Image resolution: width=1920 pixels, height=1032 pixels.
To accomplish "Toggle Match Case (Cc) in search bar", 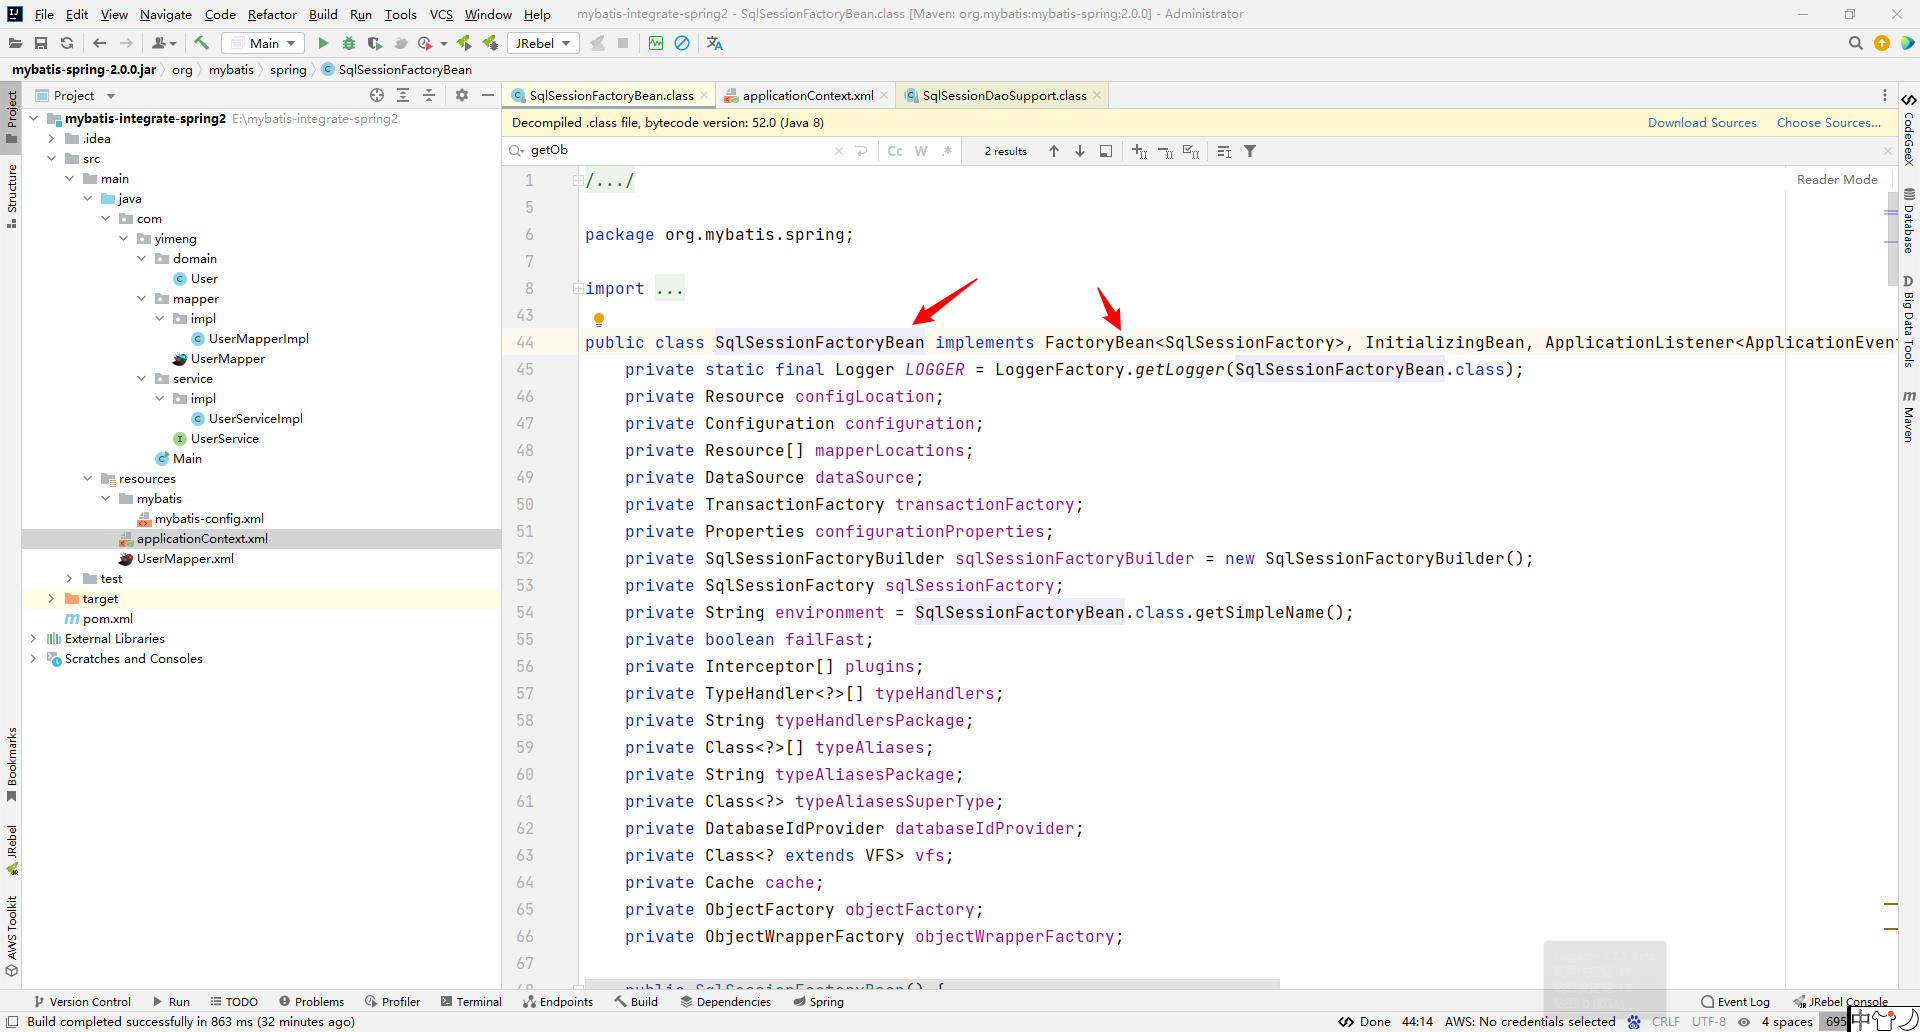I will pos(895,151).
